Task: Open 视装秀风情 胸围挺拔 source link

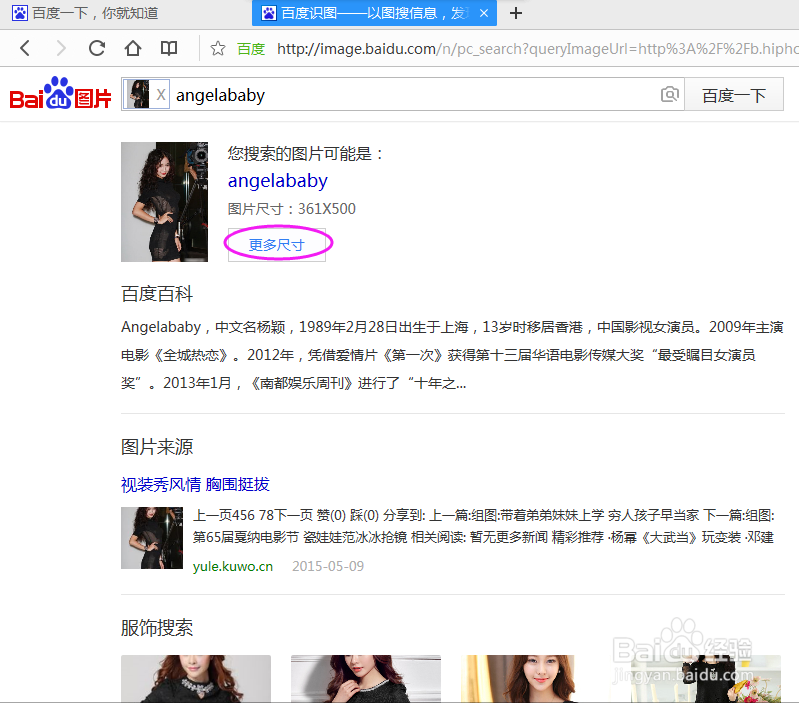Action: 195,484
